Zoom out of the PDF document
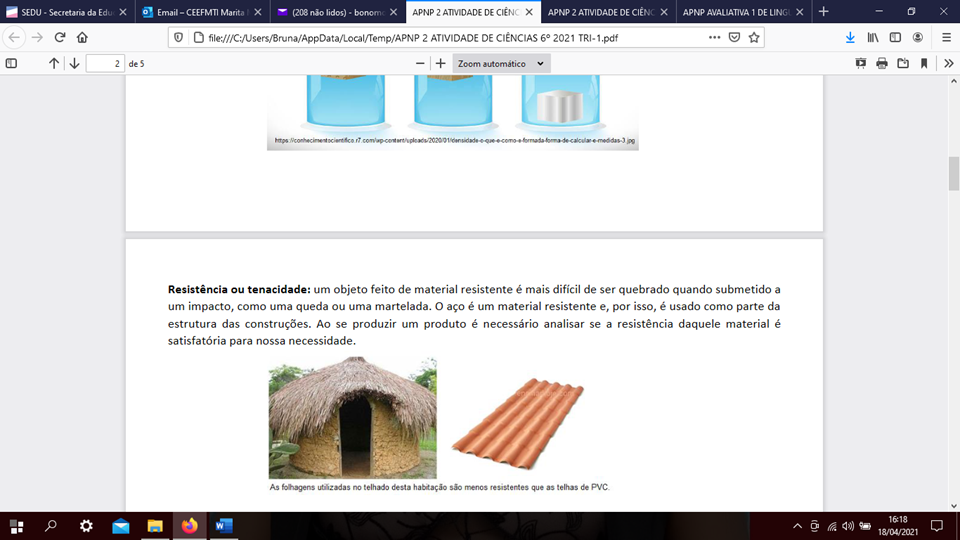The image size is (960, 540). [421, 63]
